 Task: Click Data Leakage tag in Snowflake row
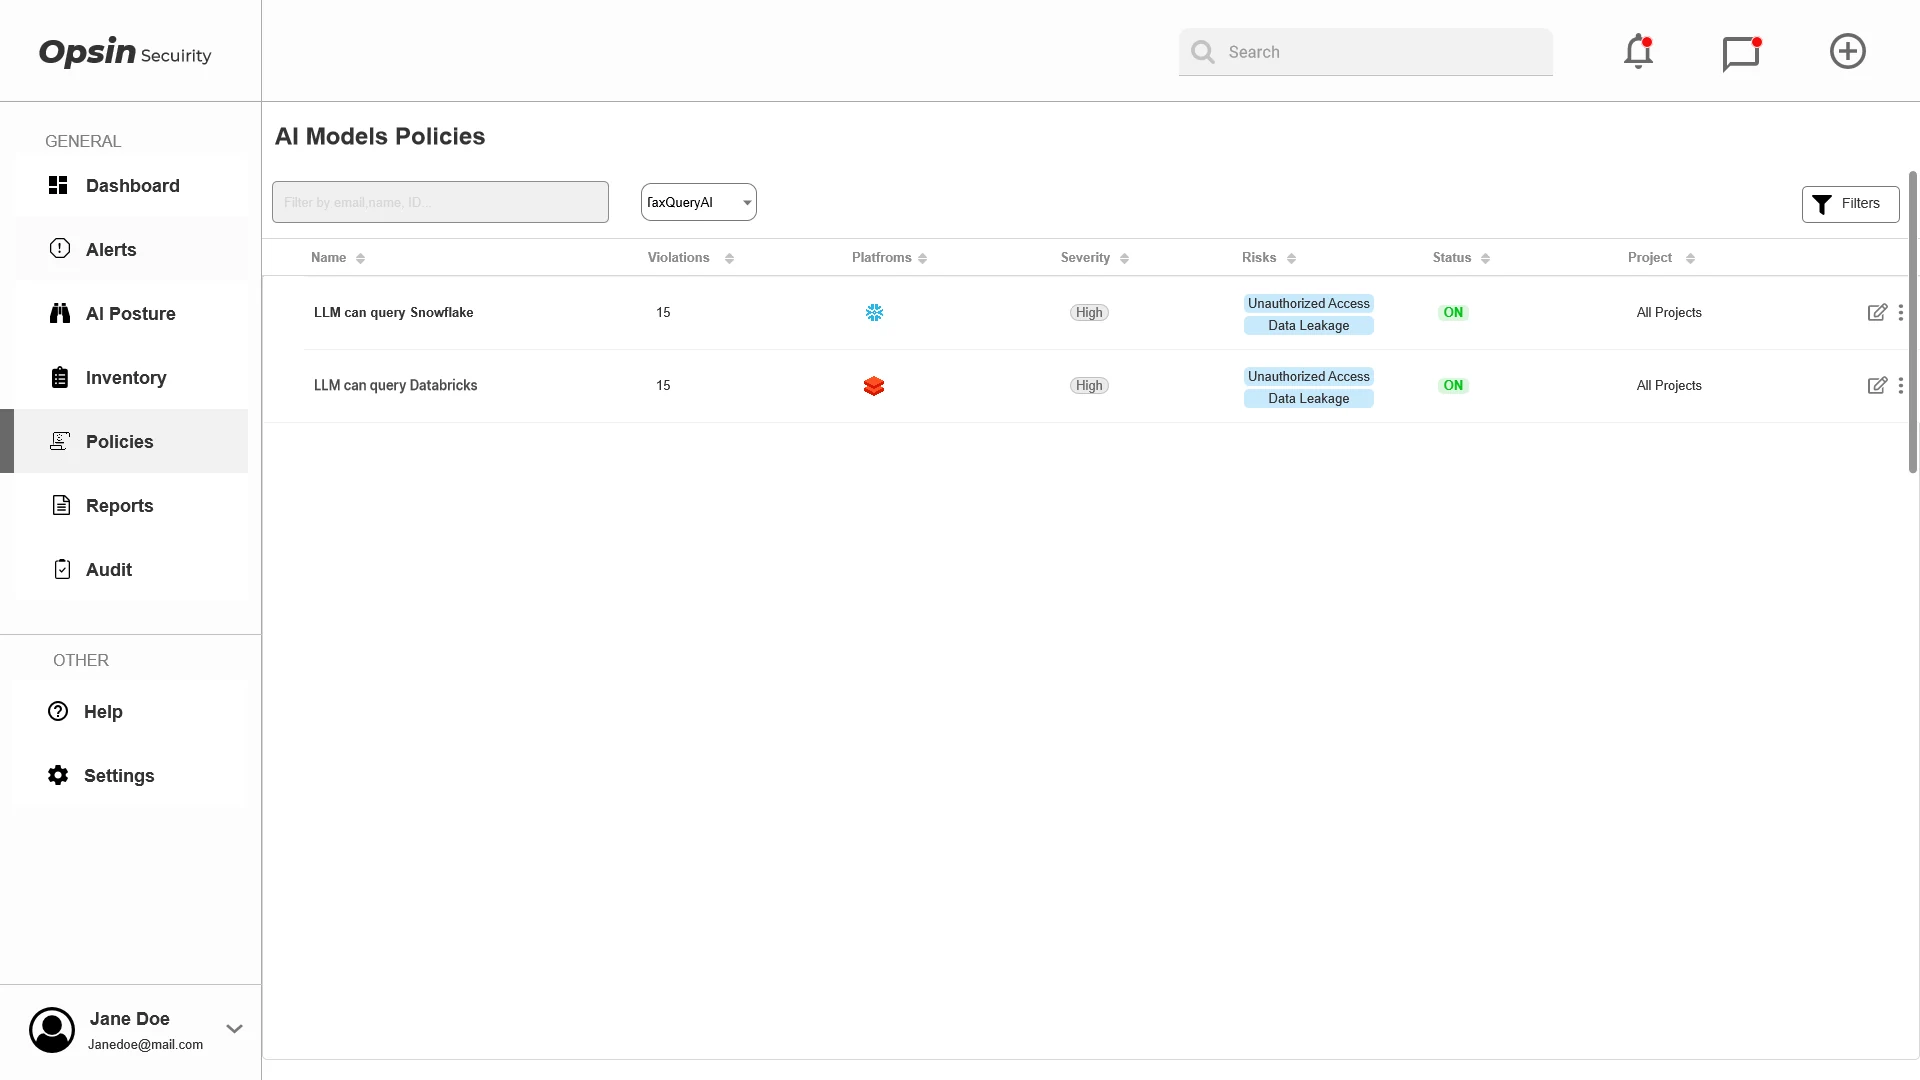pyautogui.click(x=1308, y=326)
